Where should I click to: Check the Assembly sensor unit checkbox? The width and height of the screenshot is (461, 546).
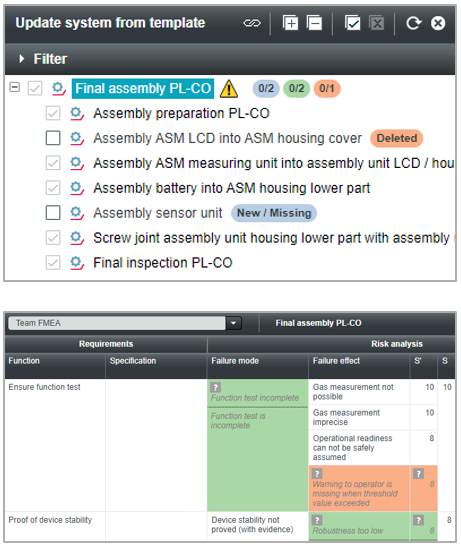coord(53,213)
